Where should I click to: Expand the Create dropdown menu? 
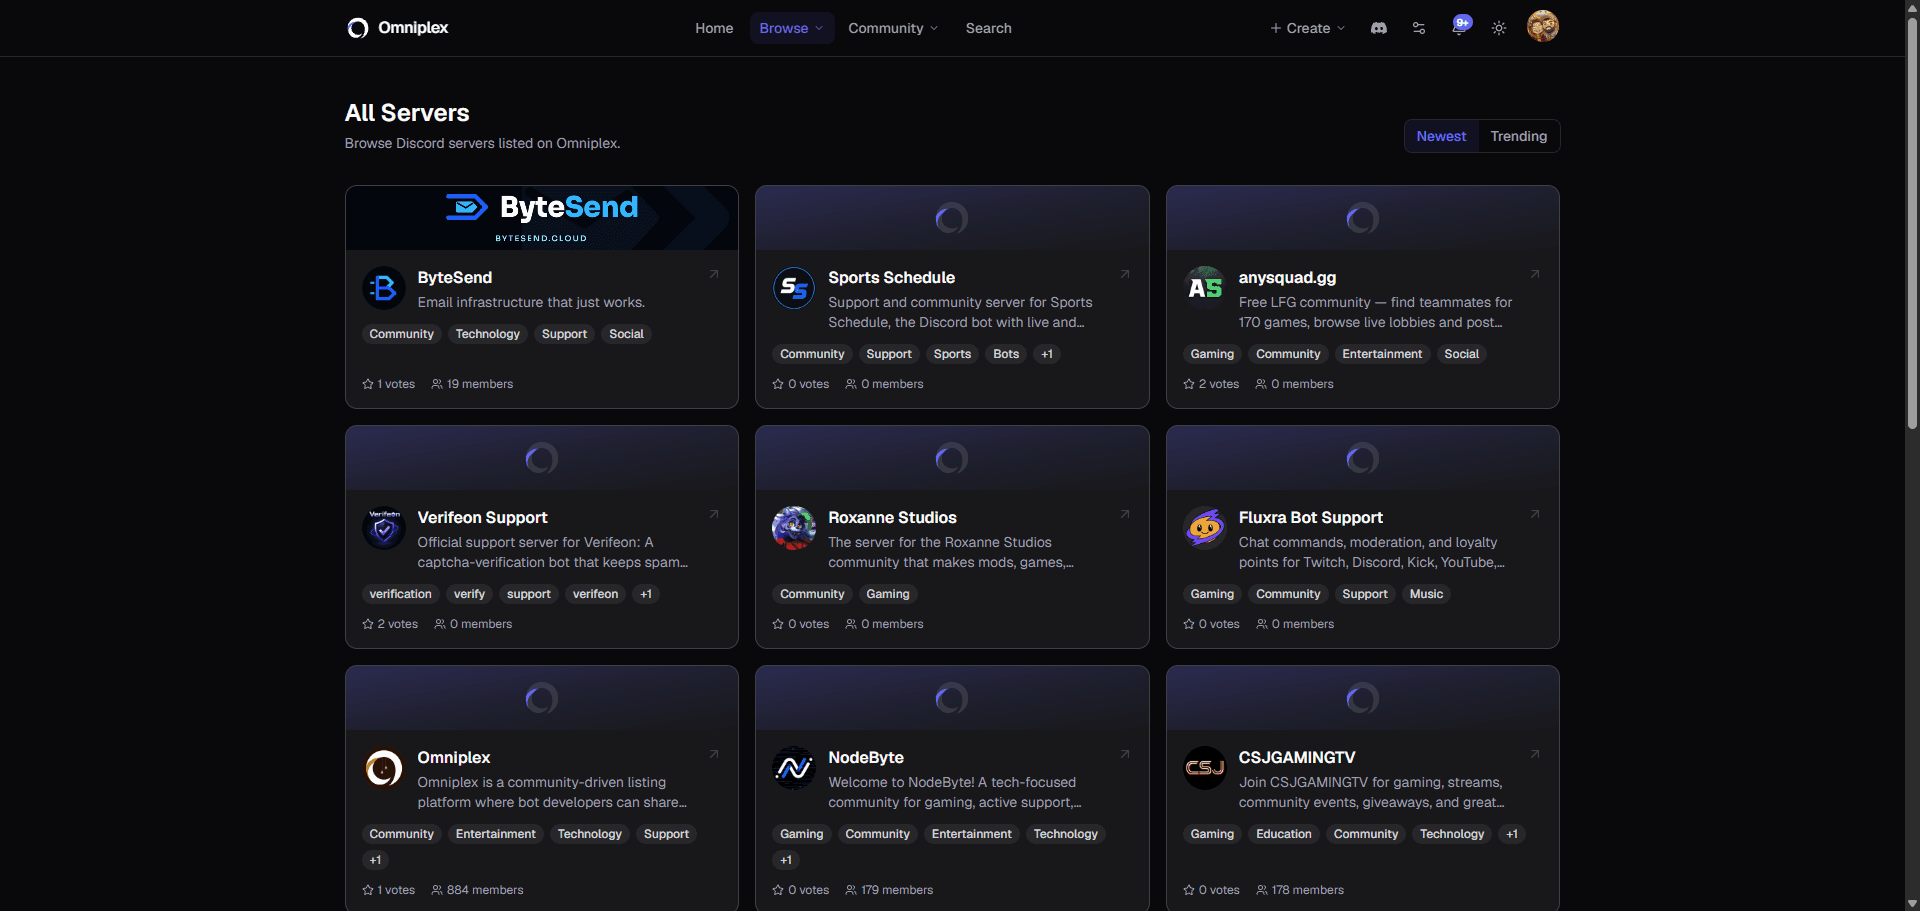coord(1308,28)
